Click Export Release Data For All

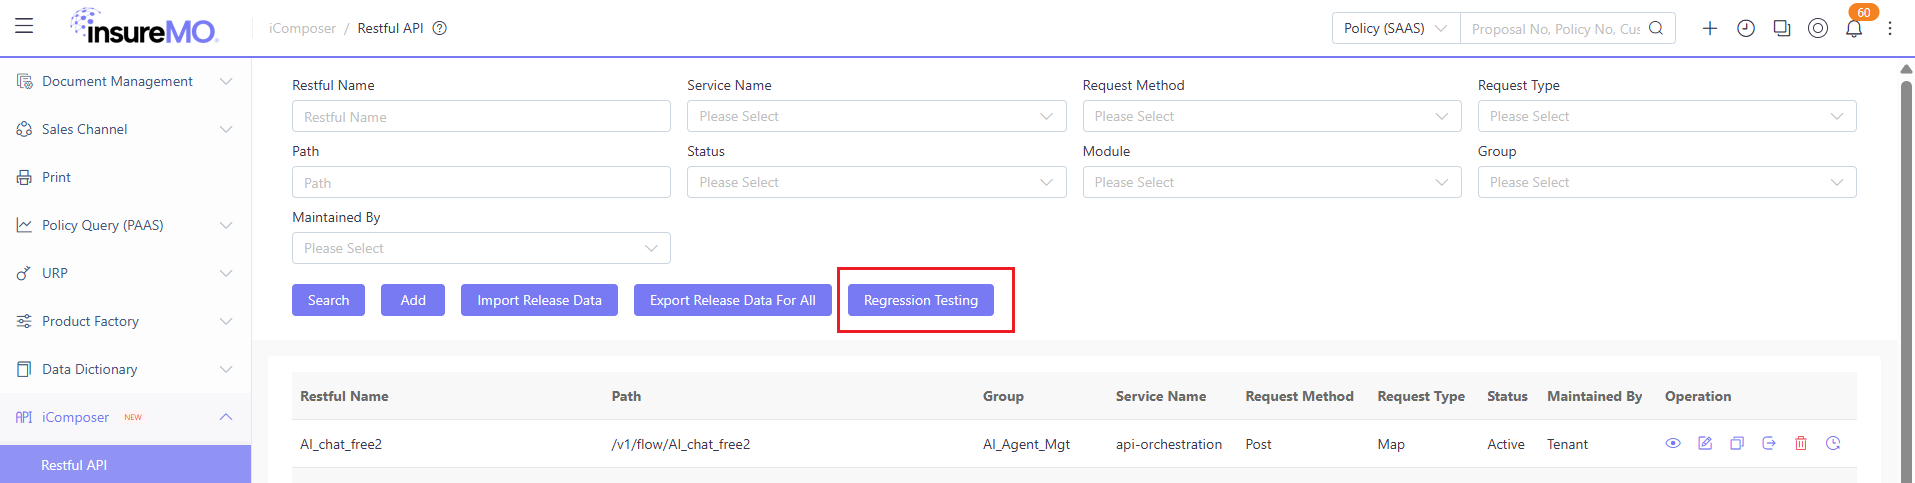pyautogui.click(x=733, y=300)
